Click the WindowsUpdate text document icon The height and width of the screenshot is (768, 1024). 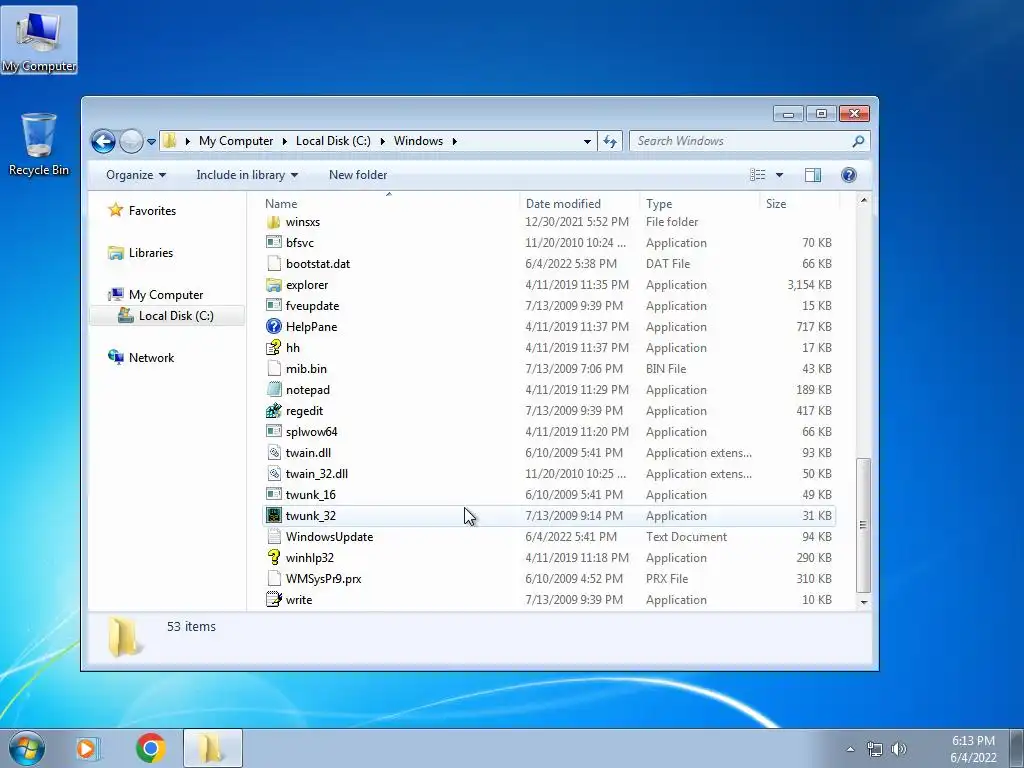pos(274,537)
